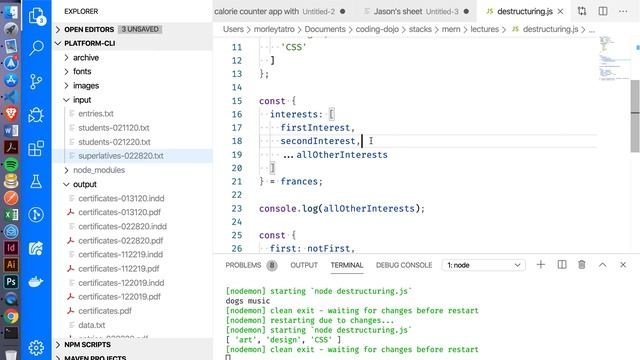
Task: Close the terminal panel
Action: pyautogui.click(x=623, y=265)
